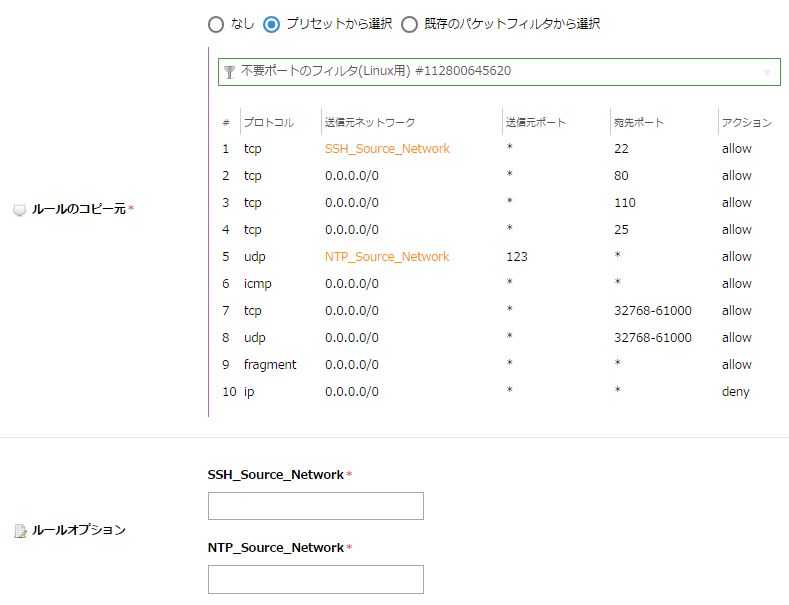
Task: Click the 送信元ネットワーク column header
Action: (x=370, y=123)
